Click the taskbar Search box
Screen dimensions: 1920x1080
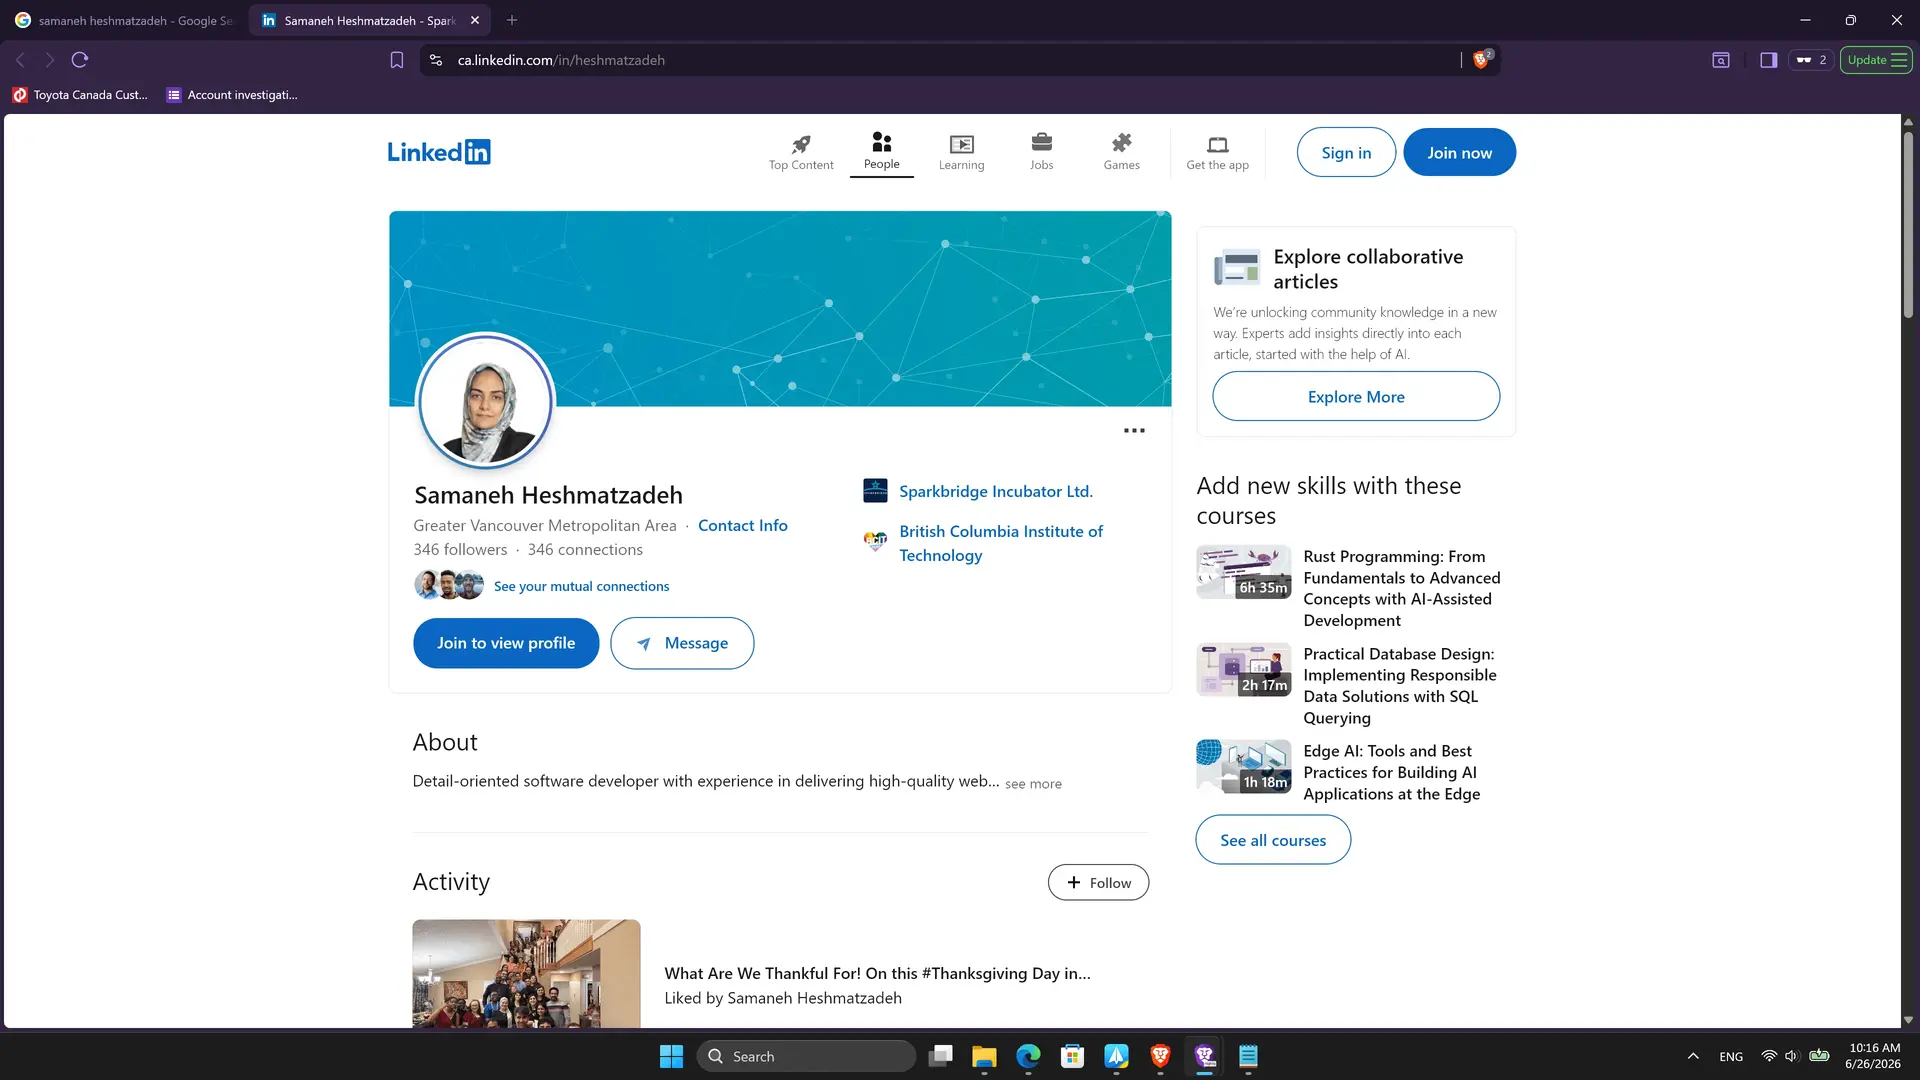pyautogui.click(x=806, y=1056)
